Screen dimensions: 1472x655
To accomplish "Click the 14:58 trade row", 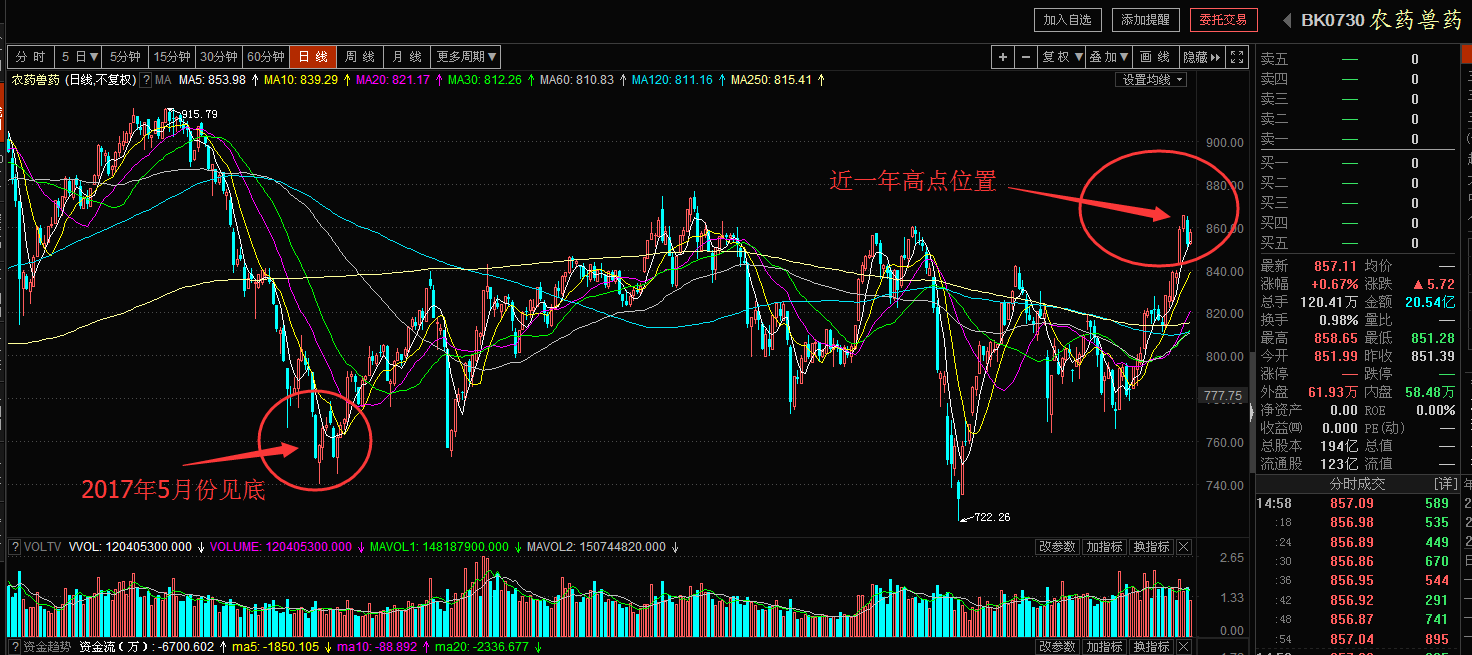I will coord(1356,503).
